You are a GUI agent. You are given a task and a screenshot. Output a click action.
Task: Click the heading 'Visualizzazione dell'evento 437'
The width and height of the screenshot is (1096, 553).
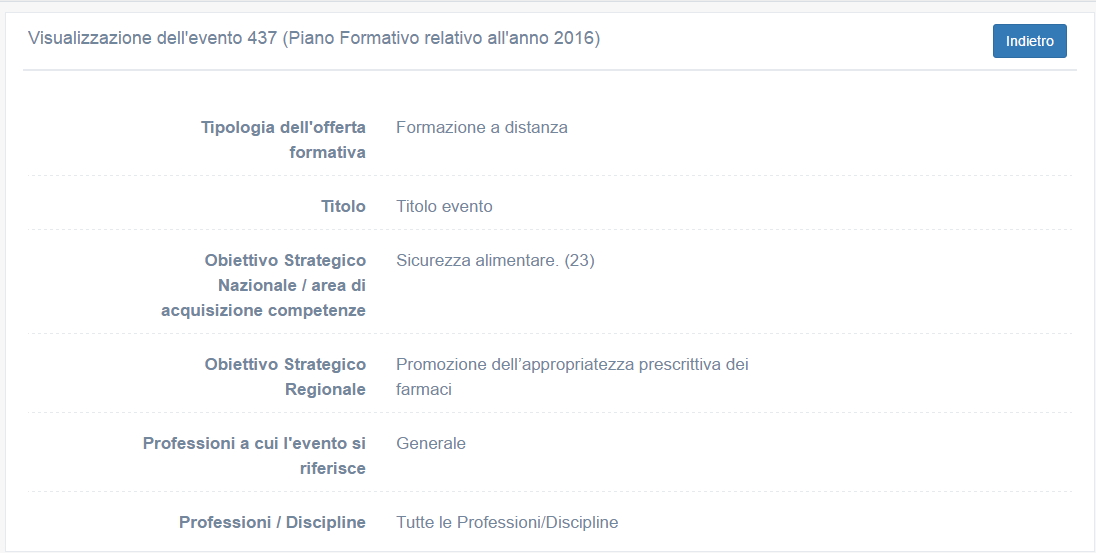(x=153, y=39)
